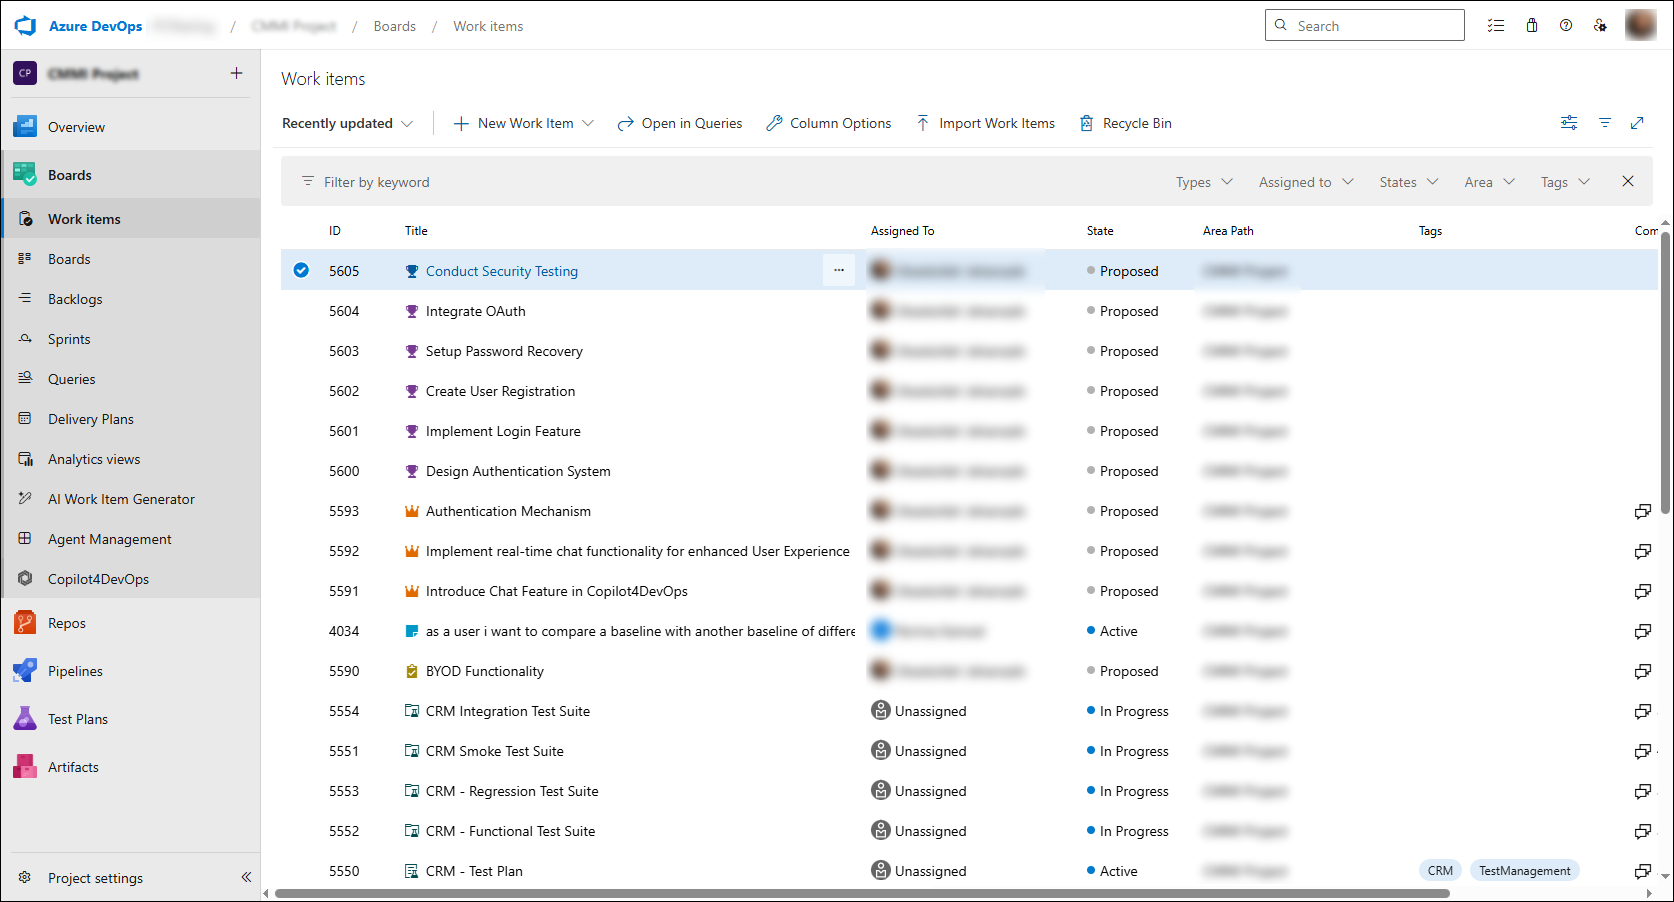The image size is (1674, 902).
Task: Add new item with project plus icon
Action: [236, 73]
